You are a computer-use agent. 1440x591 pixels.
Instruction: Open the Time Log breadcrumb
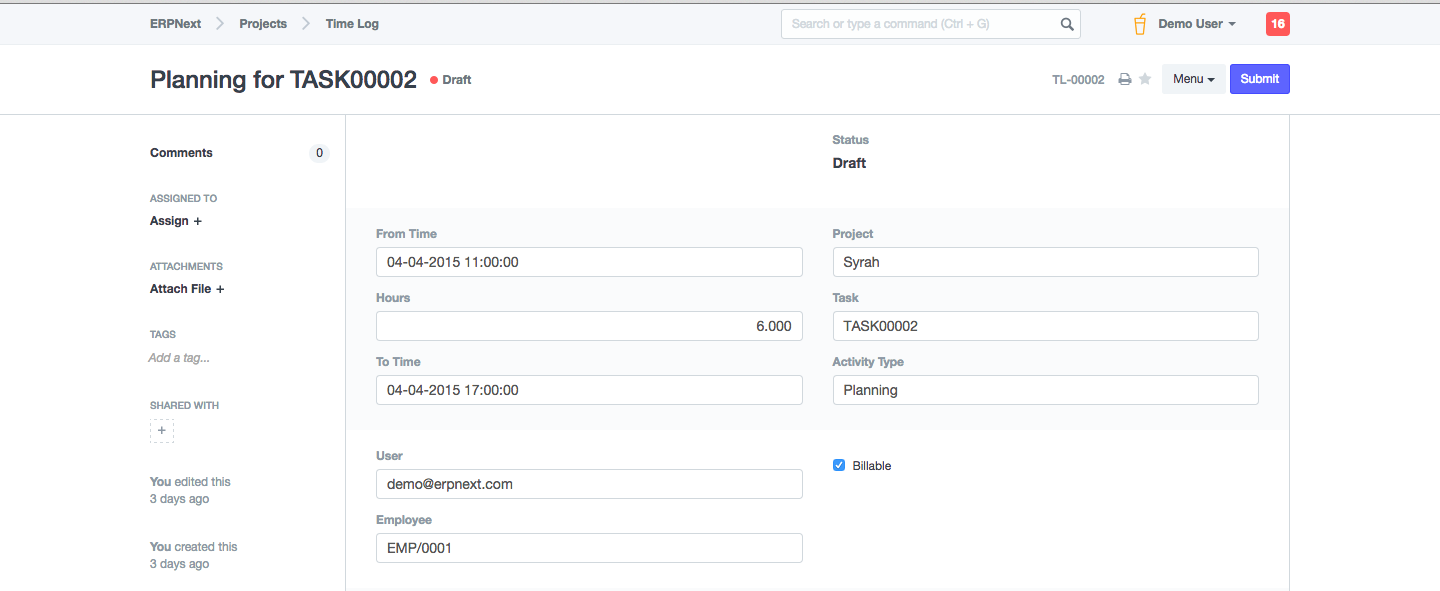tap(352, 24)
